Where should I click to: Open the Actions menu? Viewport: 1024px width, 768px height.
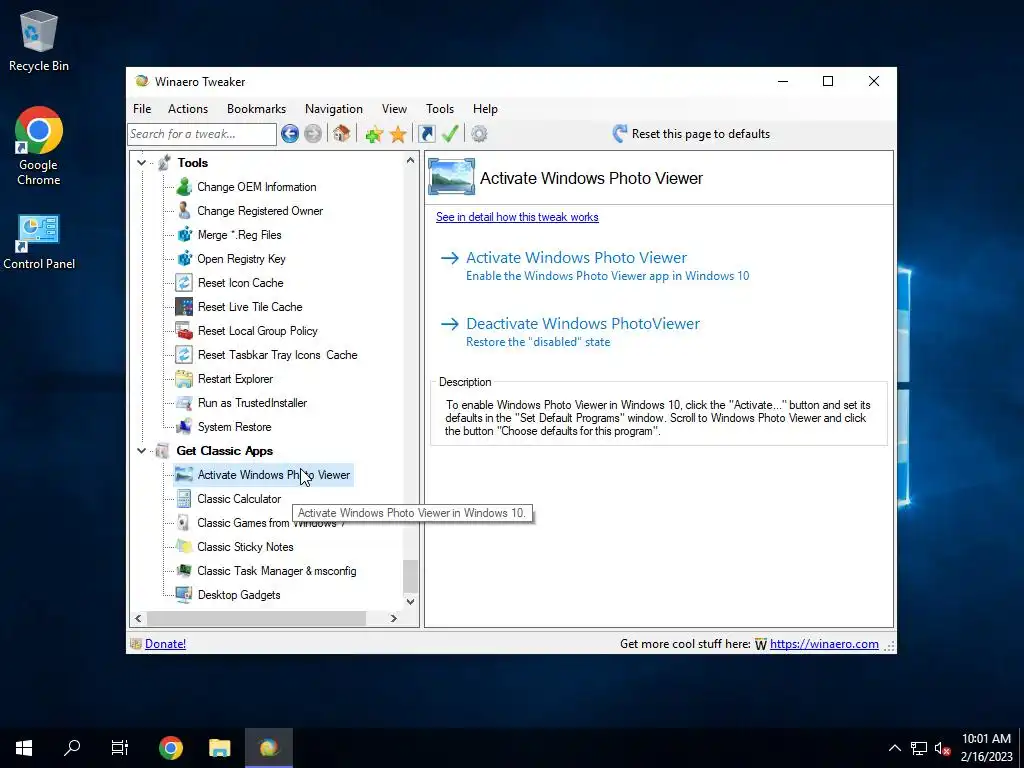point(188,109)
